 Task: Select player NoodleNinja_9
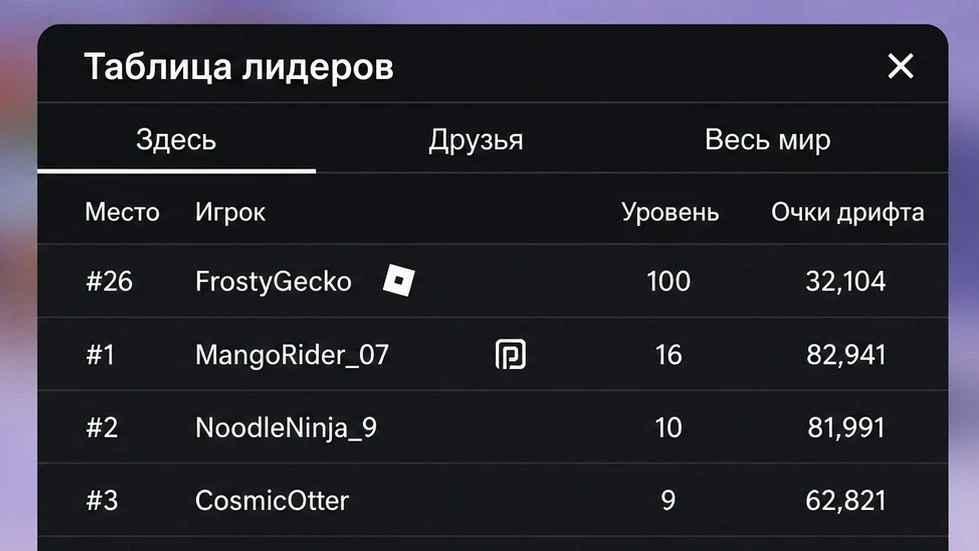(x=286, y=428)
